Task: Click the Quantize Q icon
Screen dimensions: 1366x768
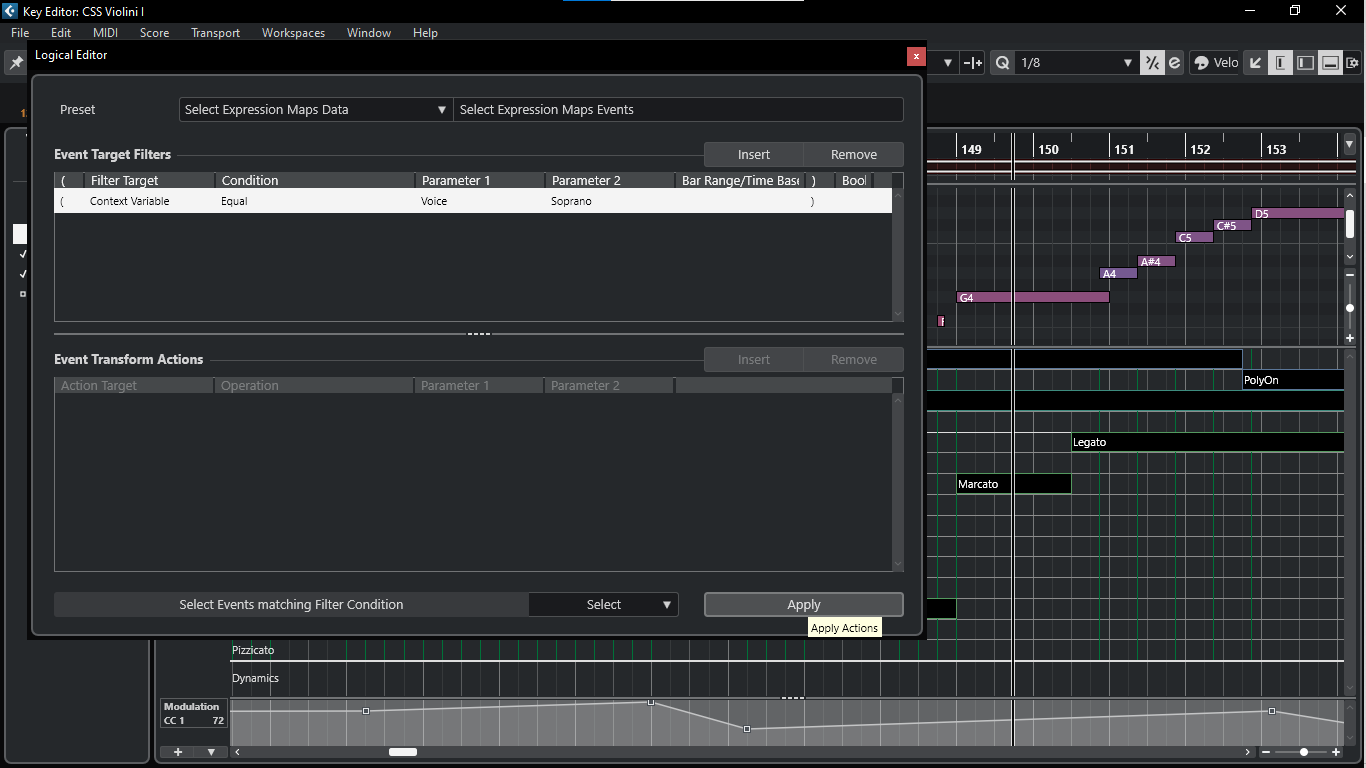Action: pos(1002,63)
